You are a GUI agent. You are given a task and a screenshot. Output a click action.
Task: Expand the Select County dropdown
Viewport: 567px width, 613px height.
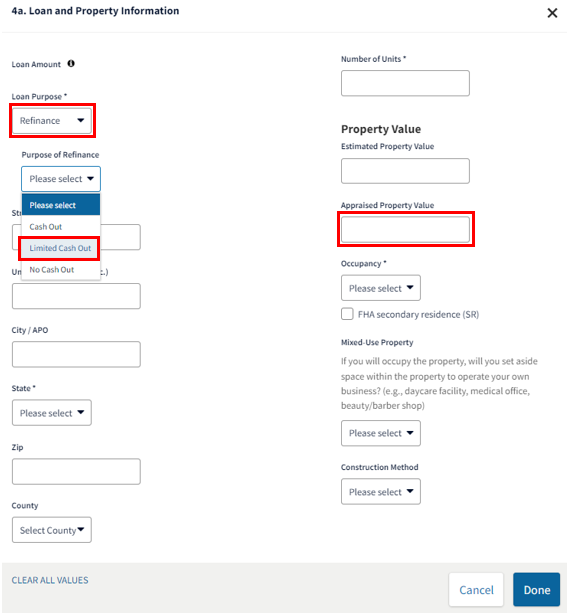(52, 530)
